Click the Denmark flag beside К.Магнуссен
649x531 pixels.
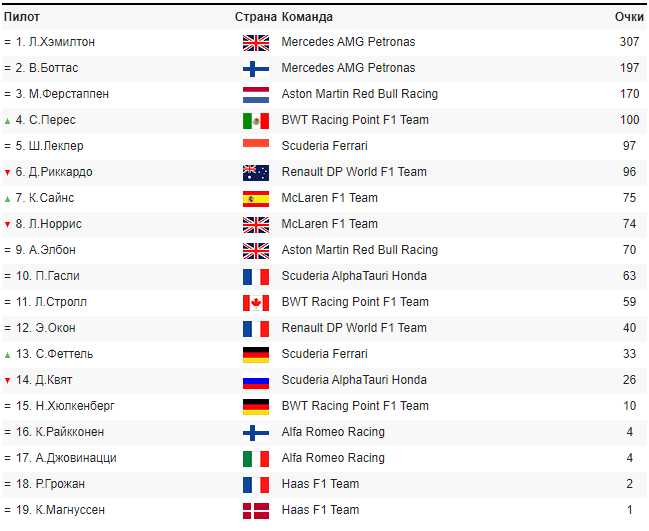[256, 511]
